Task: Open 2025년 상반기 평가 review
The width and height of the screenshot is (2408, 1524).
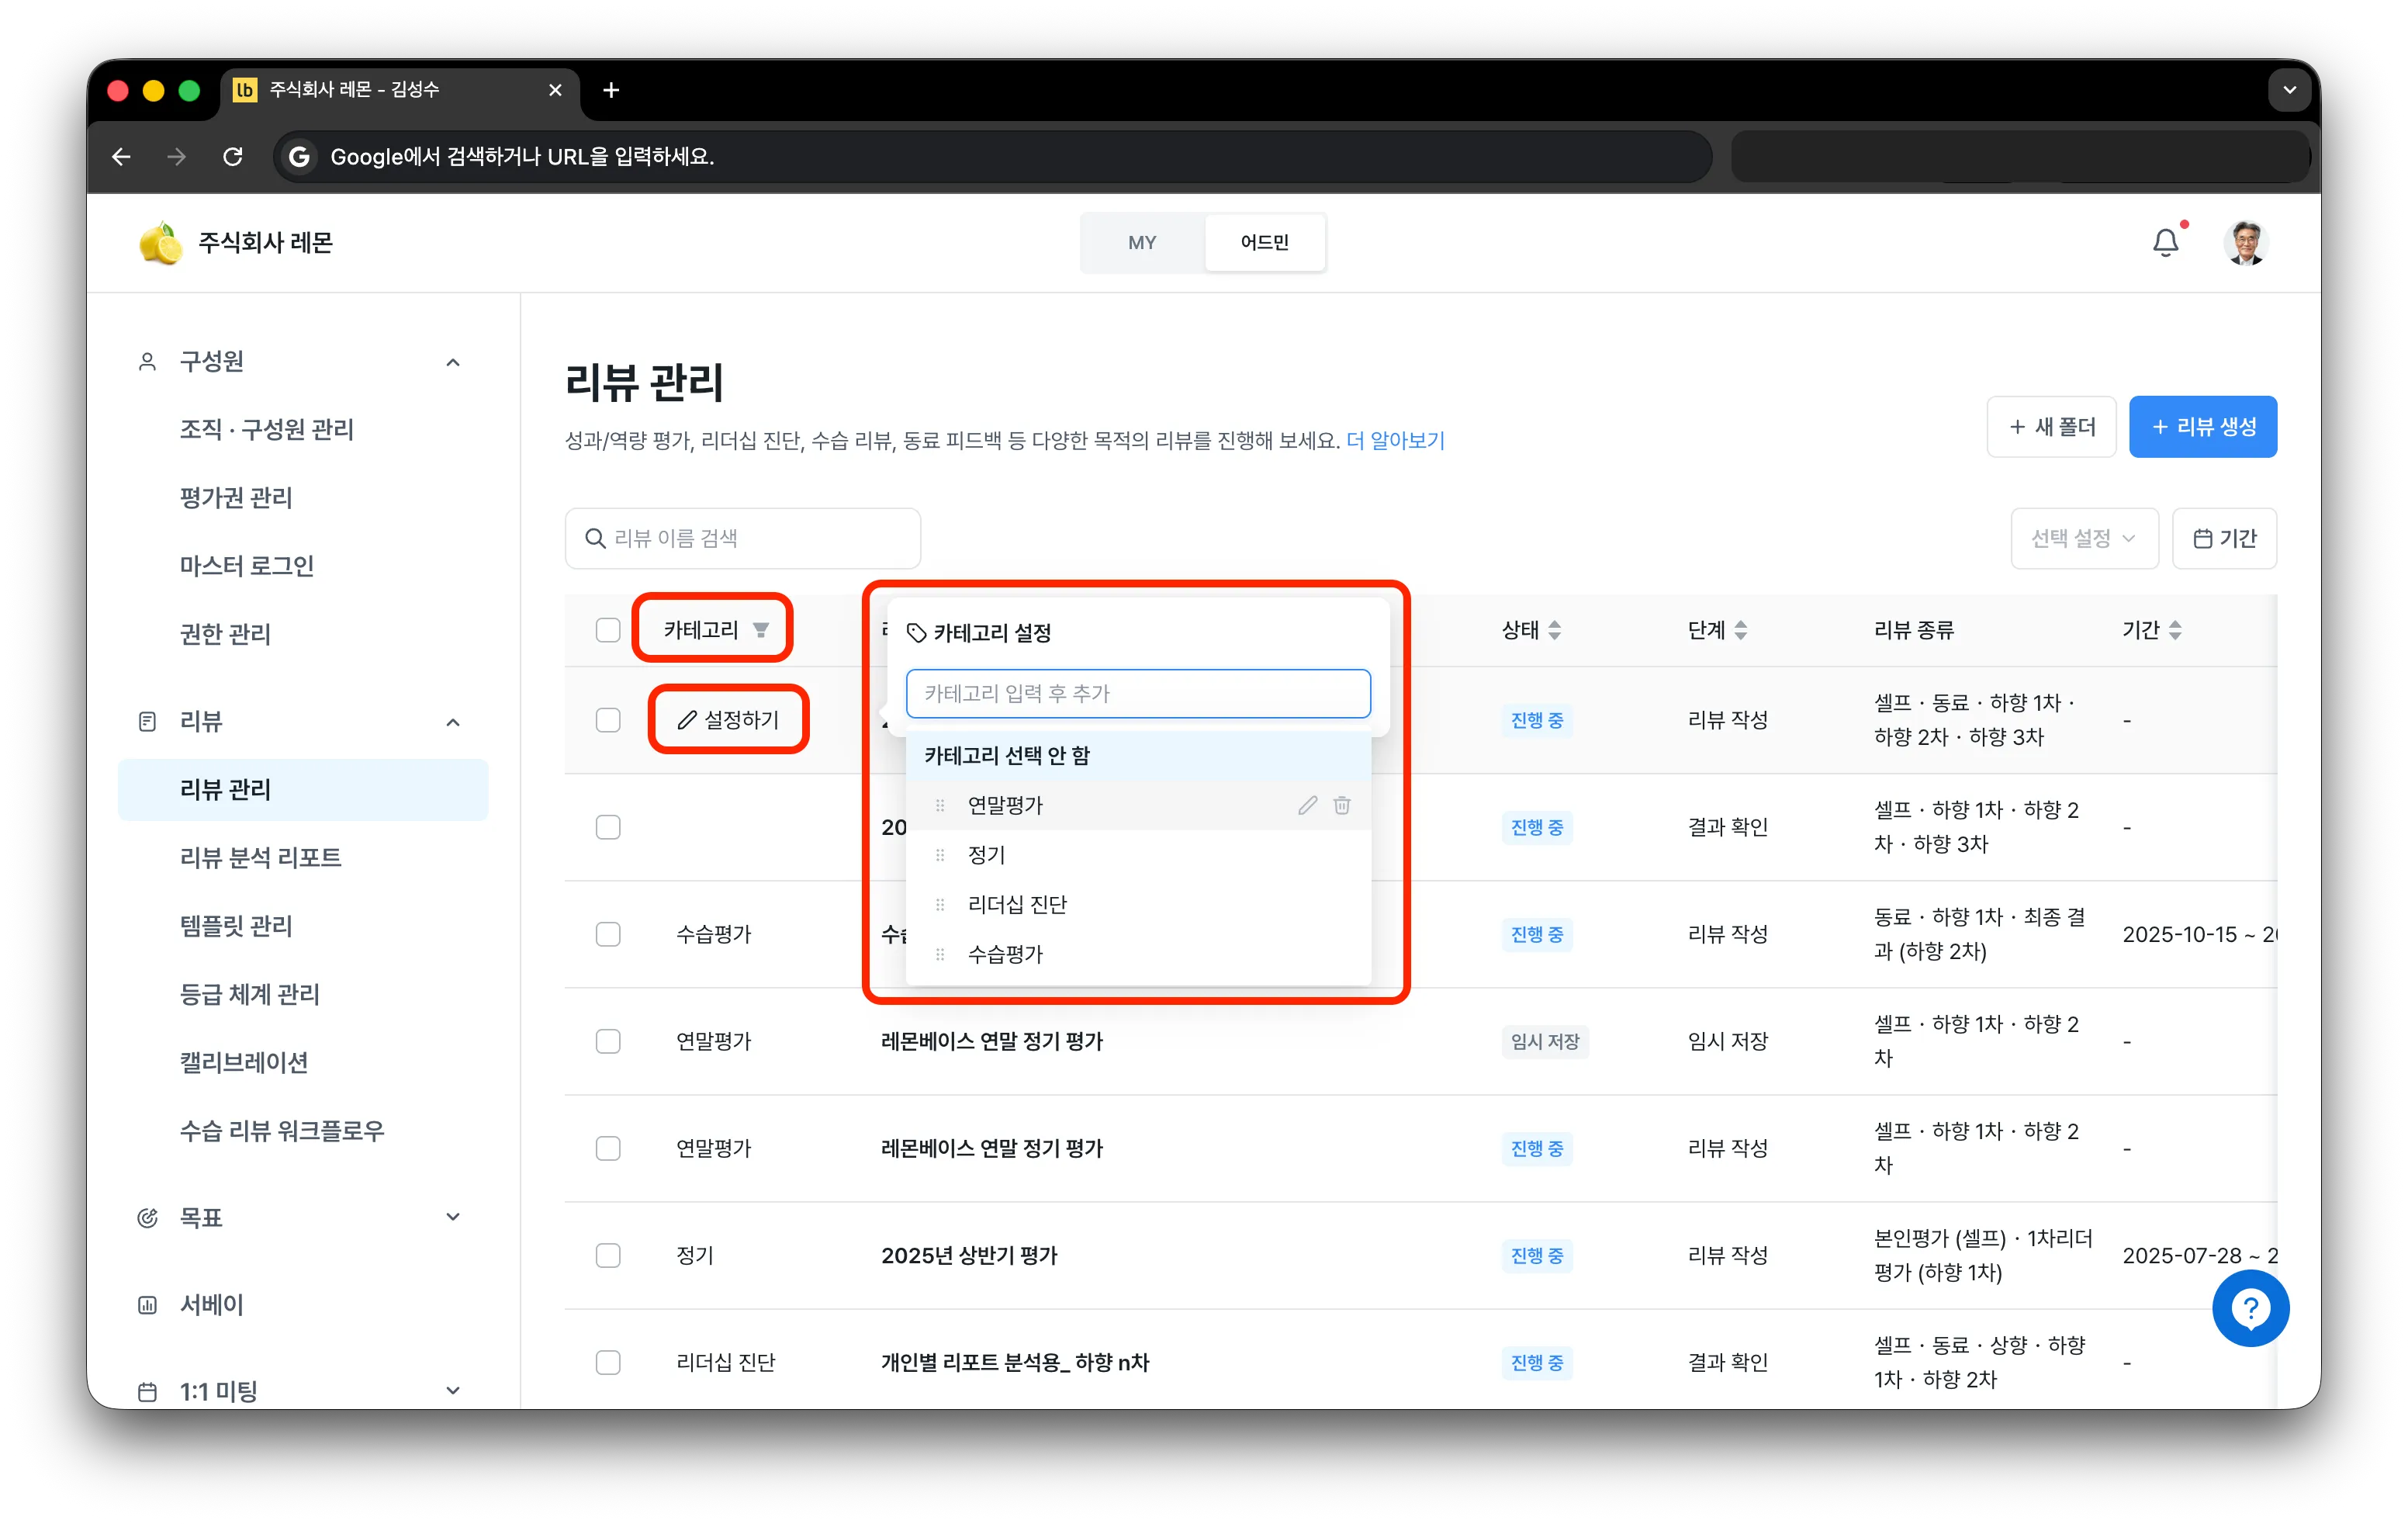Action: (969, 1255)
